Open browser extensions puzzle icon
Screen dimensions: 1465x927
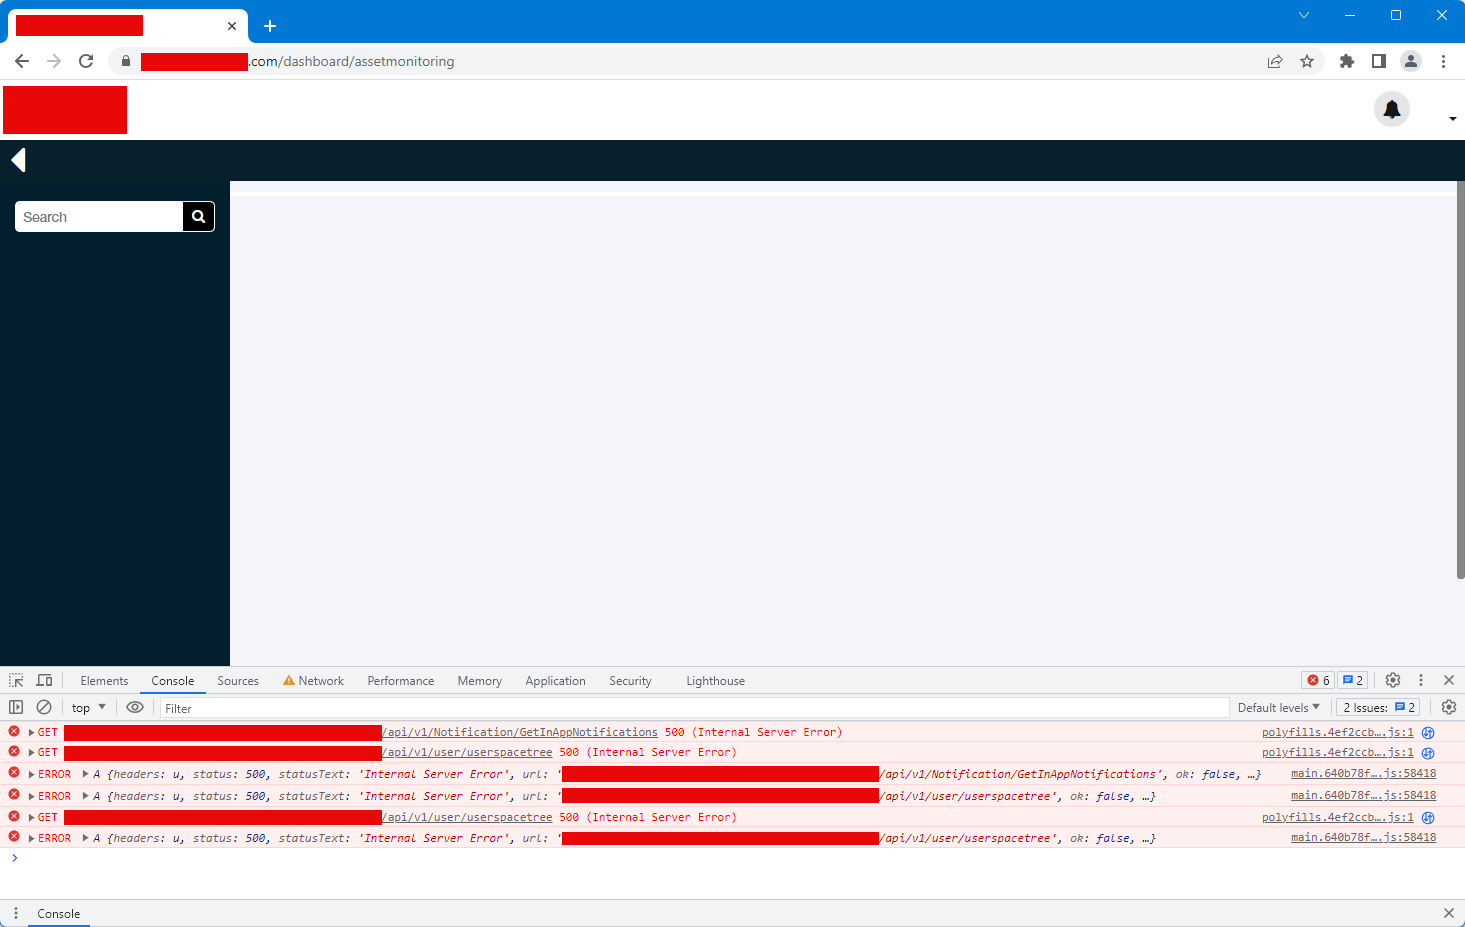coord(1346,61)
